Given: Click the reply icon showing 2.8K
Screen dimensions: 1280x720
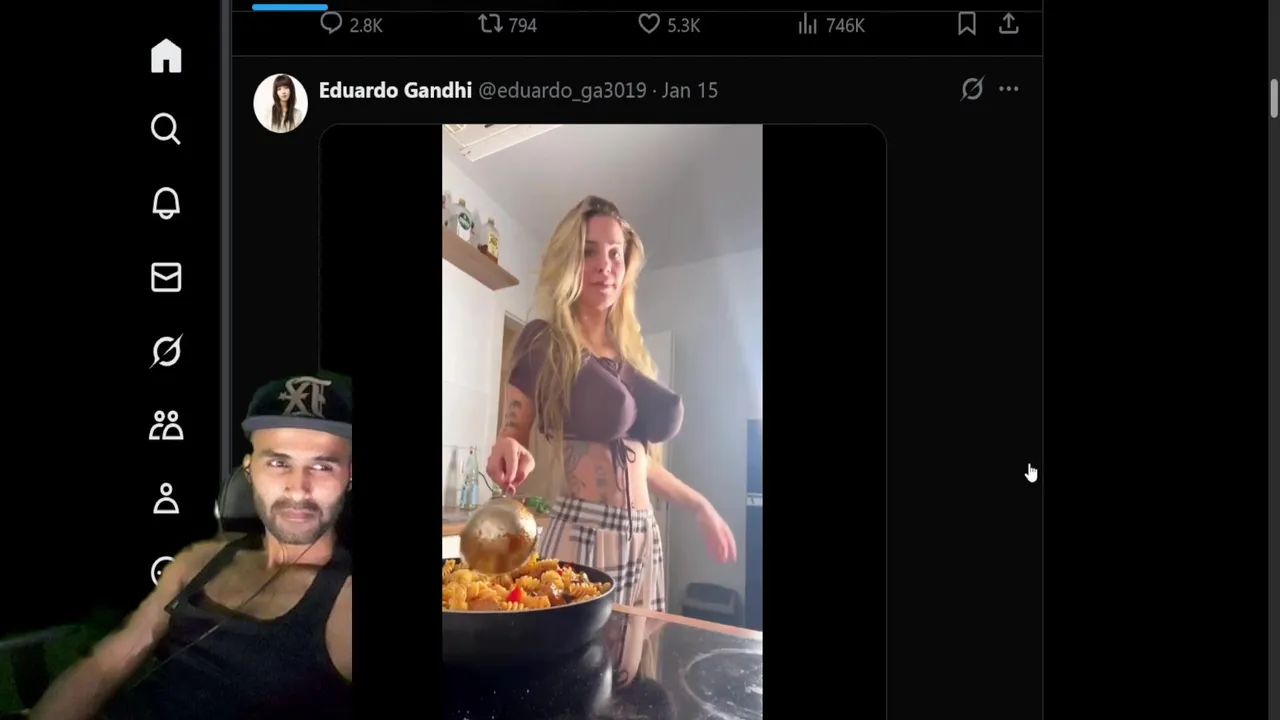Looking at the screenshot, I should coord(351,24).
